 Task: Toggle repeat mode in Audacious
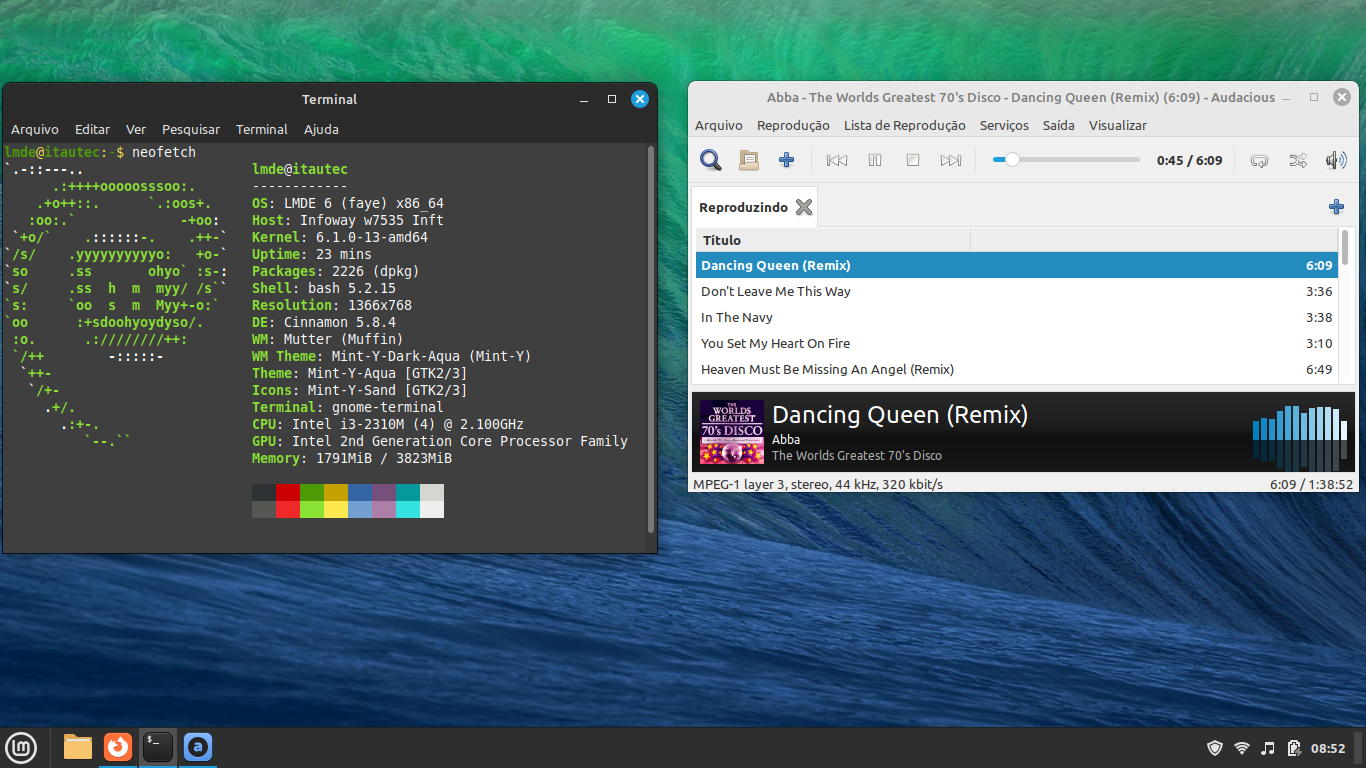1260,160
